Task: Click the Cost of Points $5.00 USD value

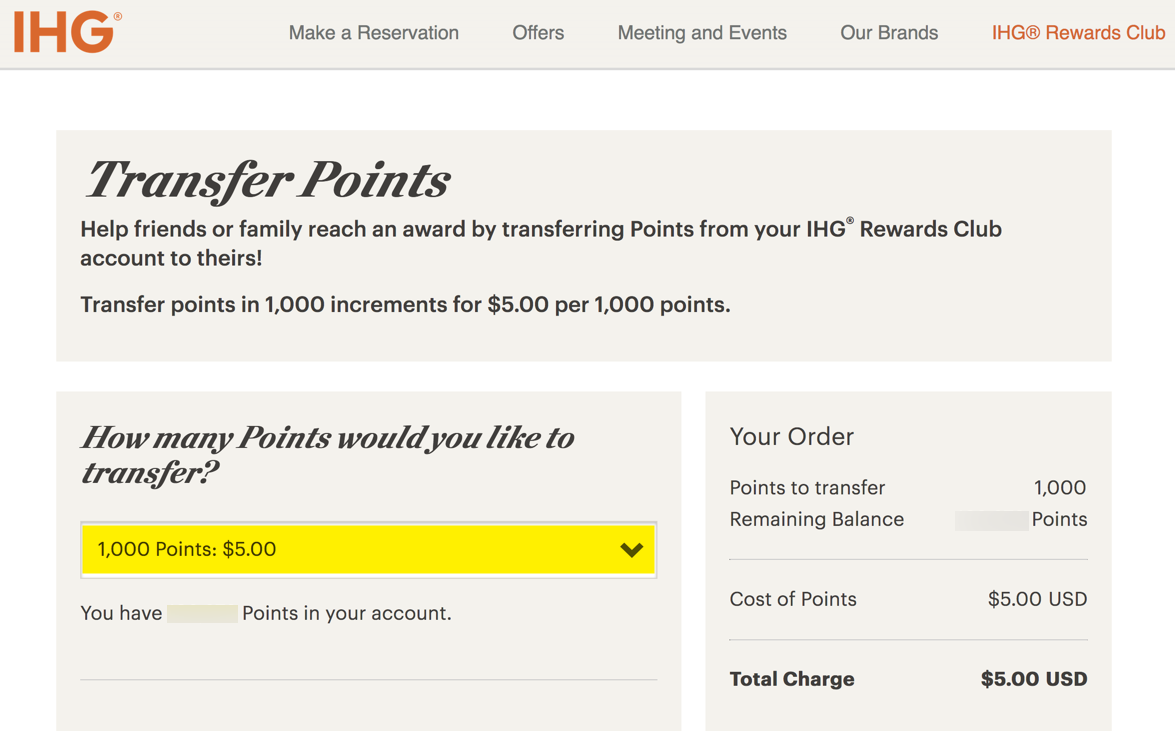Action: tap(1037, 599)
